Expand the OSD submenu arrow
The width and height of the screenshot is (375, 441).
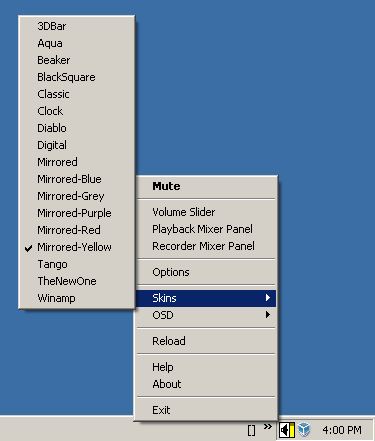pos(268,315)
